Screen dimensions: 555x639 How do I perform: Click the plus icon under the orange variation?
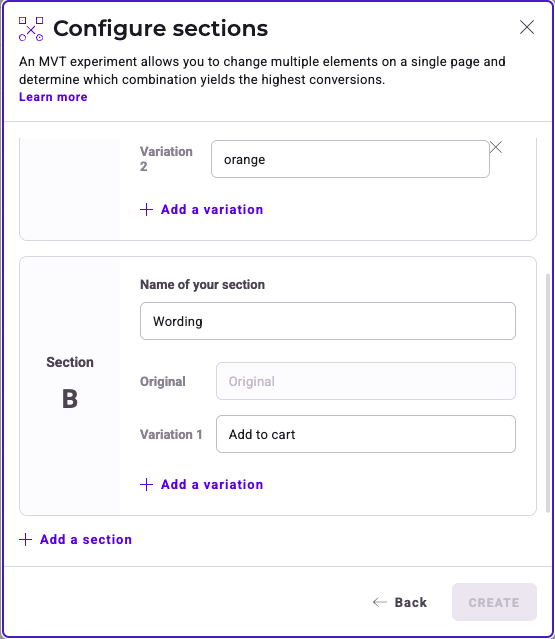[x=146, y=209]
